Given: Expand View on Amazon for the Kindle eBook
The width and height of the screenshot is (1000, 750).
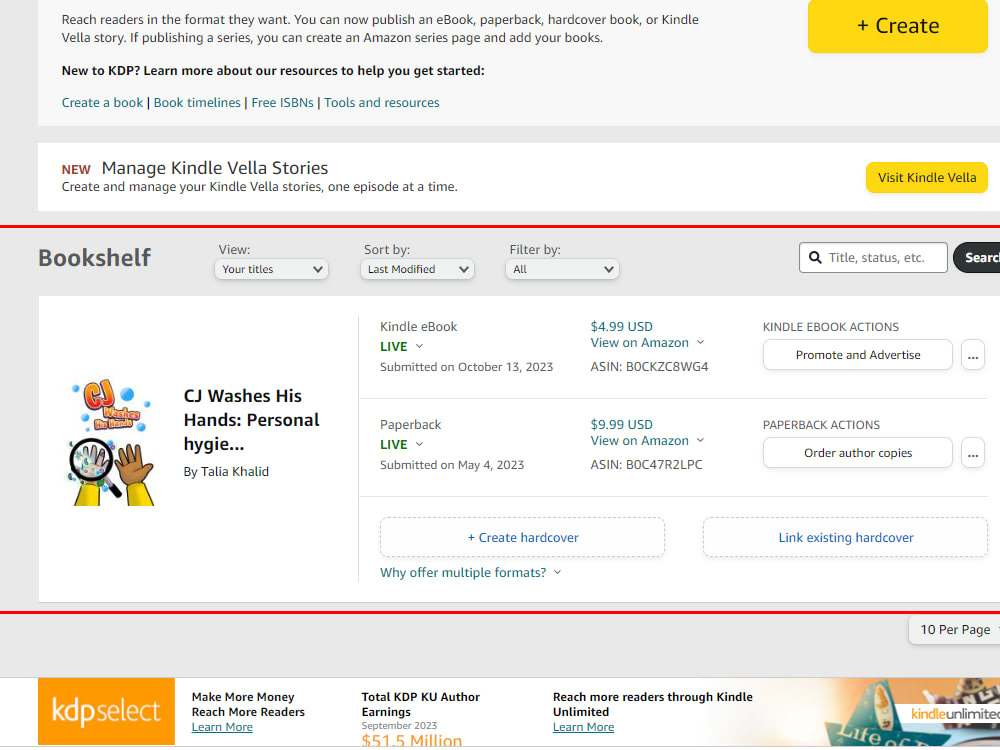Looking at the screenshot, I should [647, 343].
